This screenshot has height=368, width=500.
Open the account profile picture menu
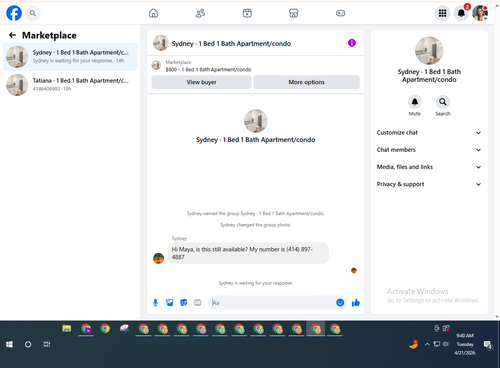click(x=480, y=13)
